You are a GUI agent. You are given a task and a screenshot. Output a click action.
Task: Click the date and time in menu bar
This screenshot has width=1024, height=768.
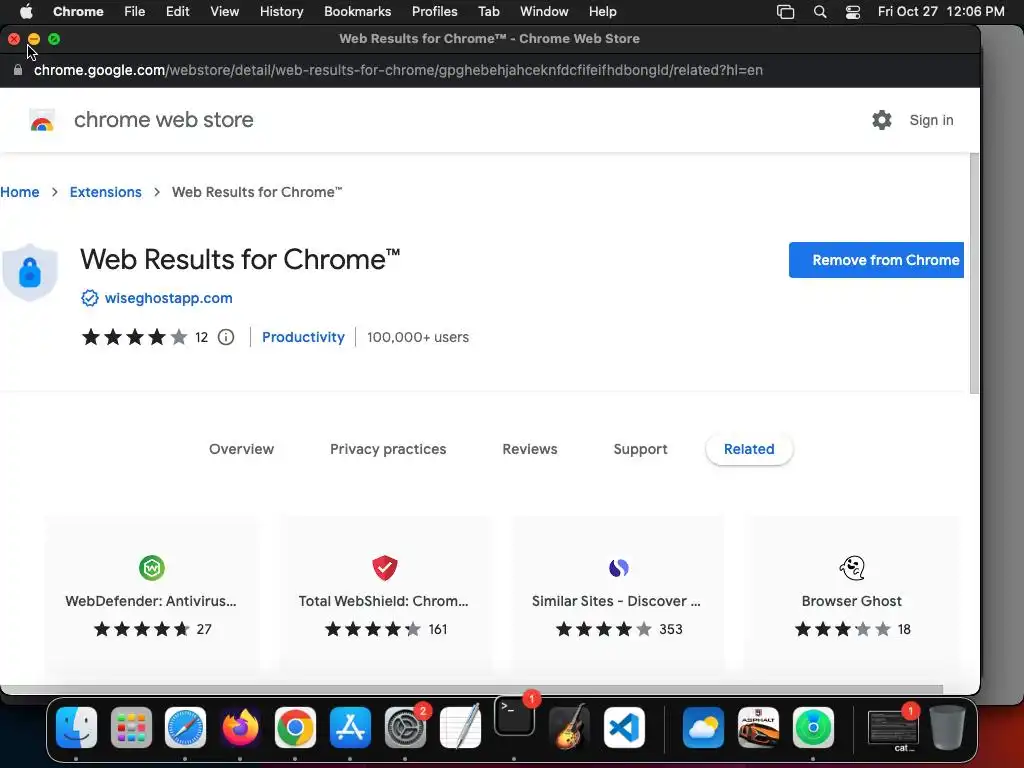coord(941,12)
